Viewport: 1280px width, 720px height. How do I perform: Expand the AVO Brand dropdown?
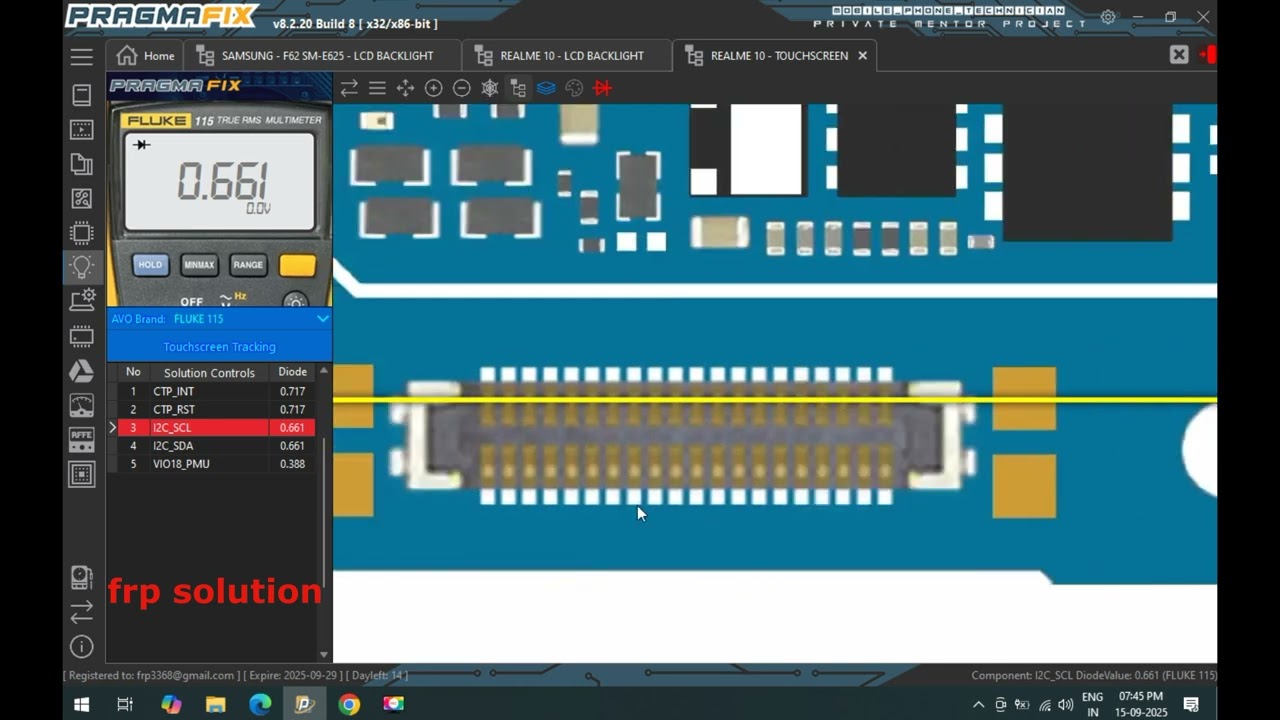tap(322, 319)
